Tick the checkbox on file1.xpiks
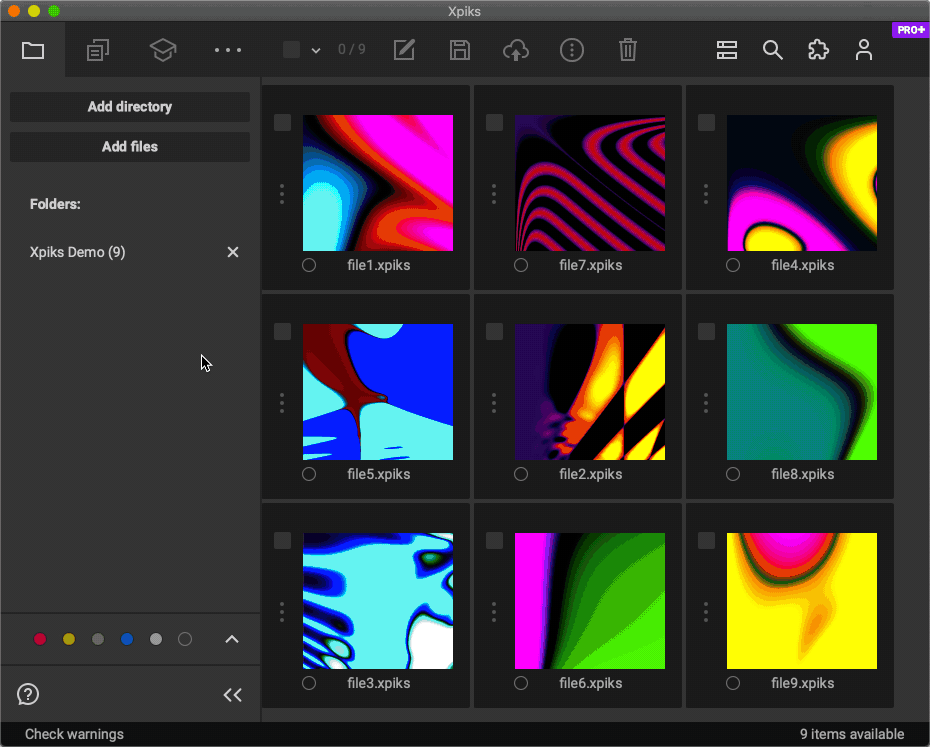 coord(282,122)
